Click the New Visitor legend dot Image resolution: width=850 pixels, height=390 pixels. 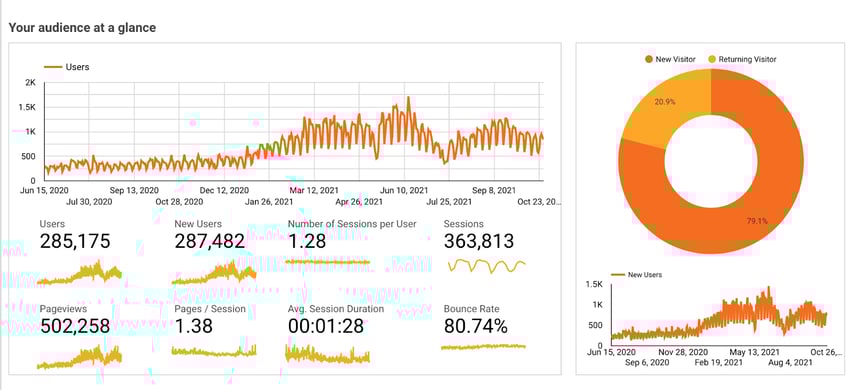coord(648,59)
